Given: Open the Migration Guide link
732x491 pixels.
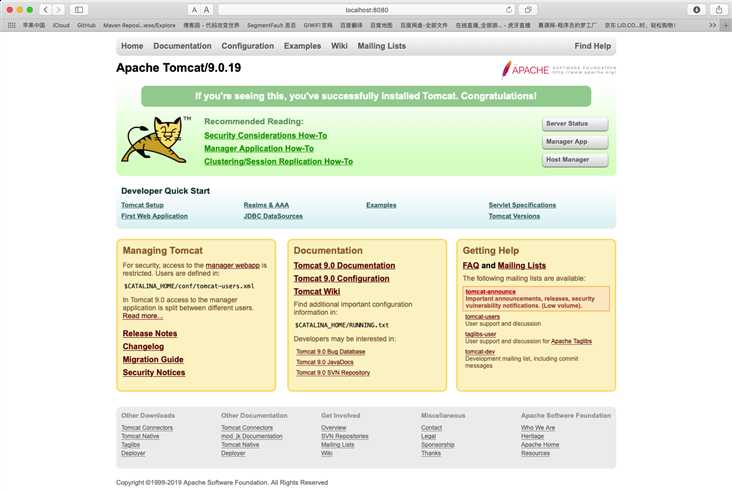Looking at the screenshot, I should click(x=153, y=359).
